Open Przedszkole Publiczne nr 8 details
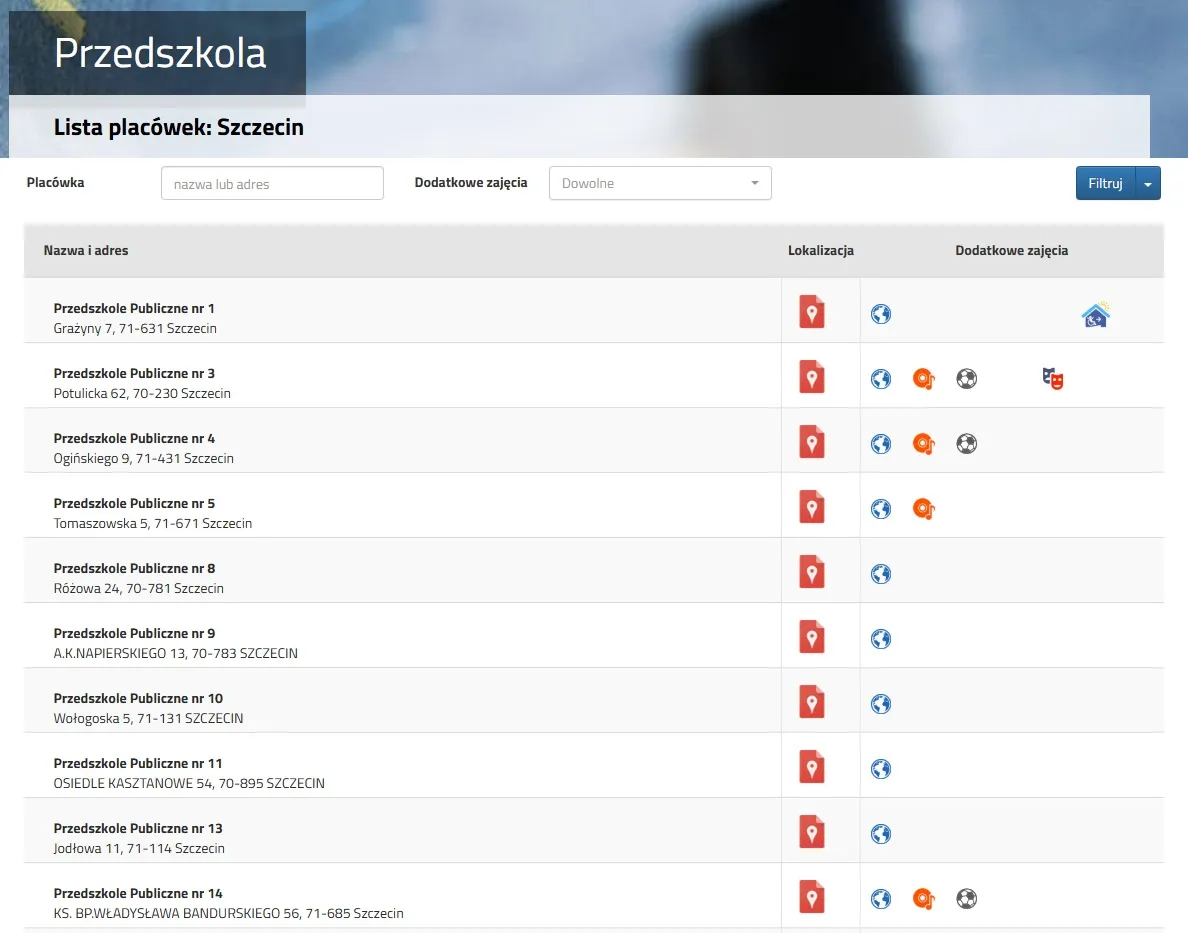 [x=134, y=568]
